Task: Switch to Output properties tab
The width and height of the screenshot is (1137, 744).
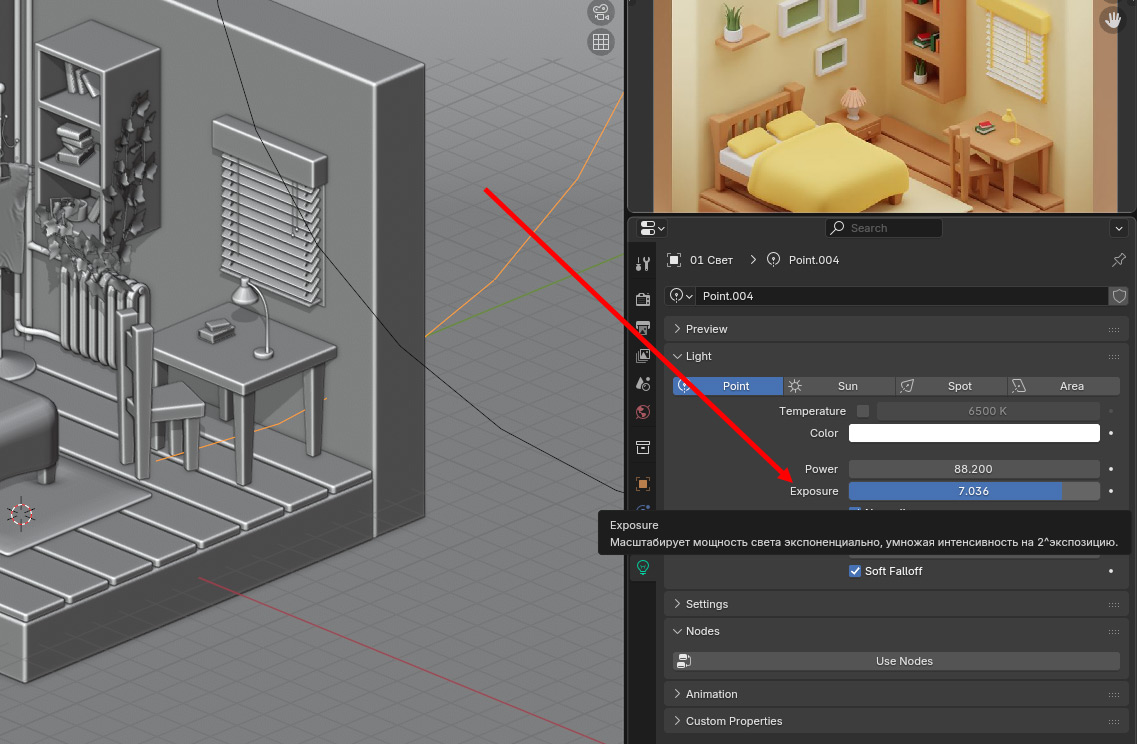Action: (x=643, y=327)
